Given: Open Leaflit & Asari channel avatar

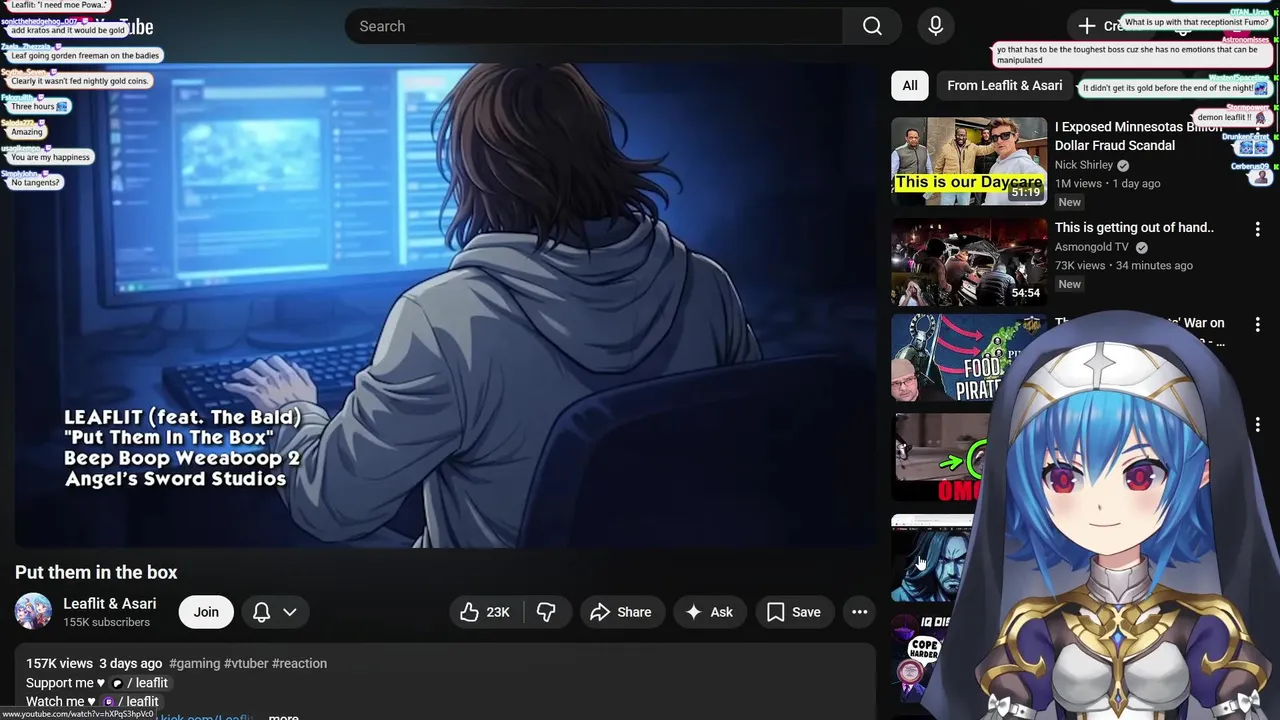Looking at the screenshot, I should tap(33, 612).
